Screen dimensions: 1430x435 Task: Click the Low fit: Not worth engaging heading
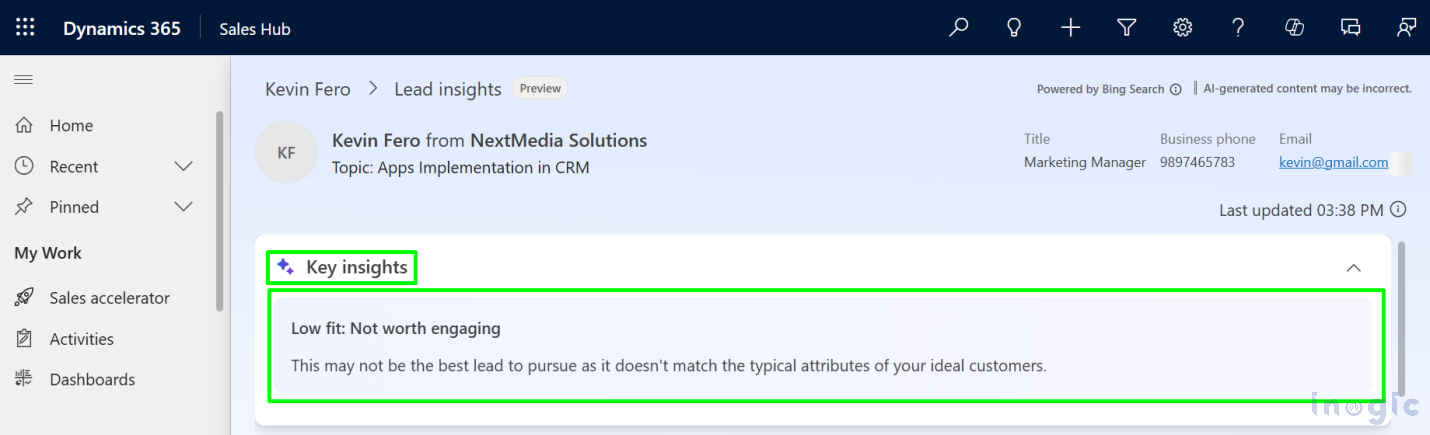[396, 328]
